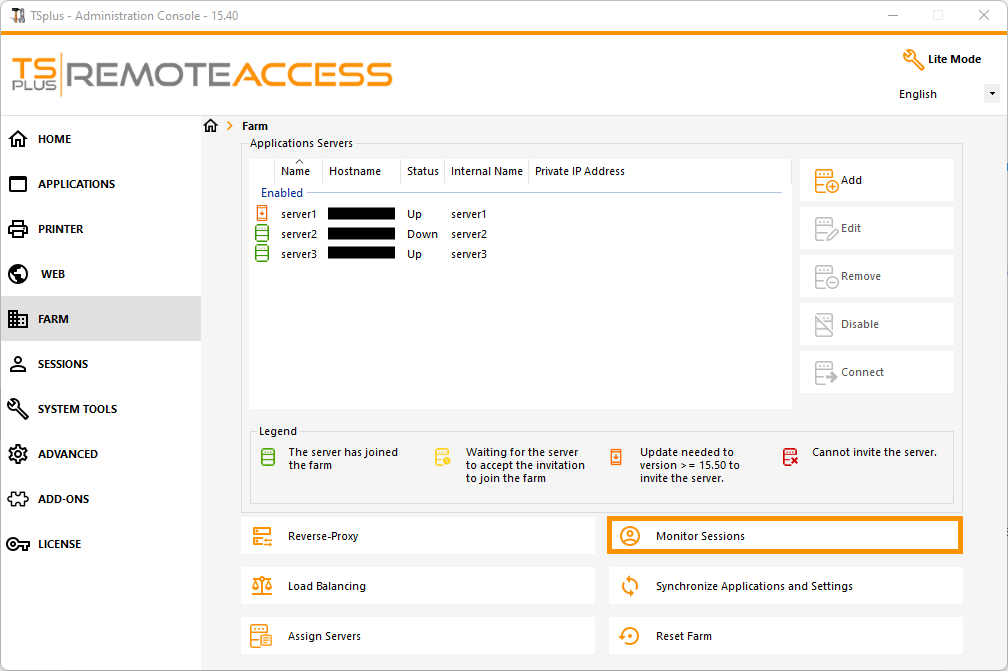
Task: Select the SESSIONS menu item
Action: (x=101, y=364)
